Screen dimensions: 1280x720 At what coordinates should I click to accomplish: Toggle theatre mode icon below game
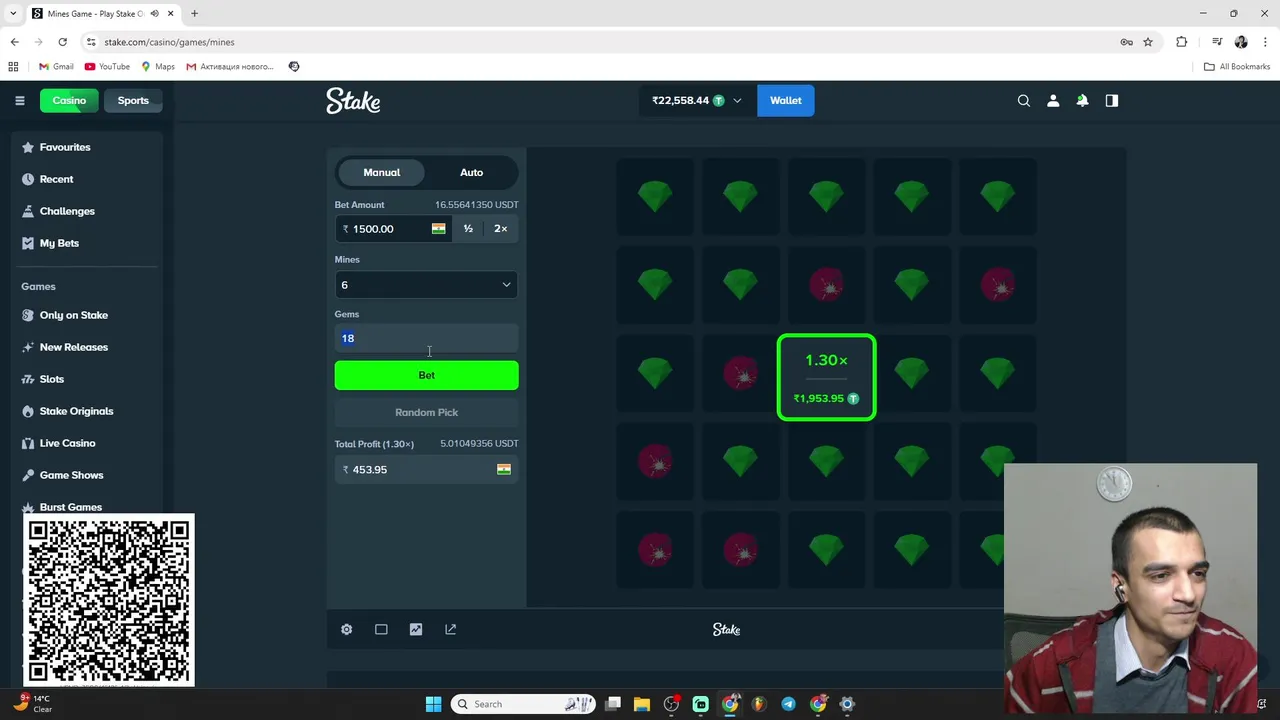pos(381,629)
